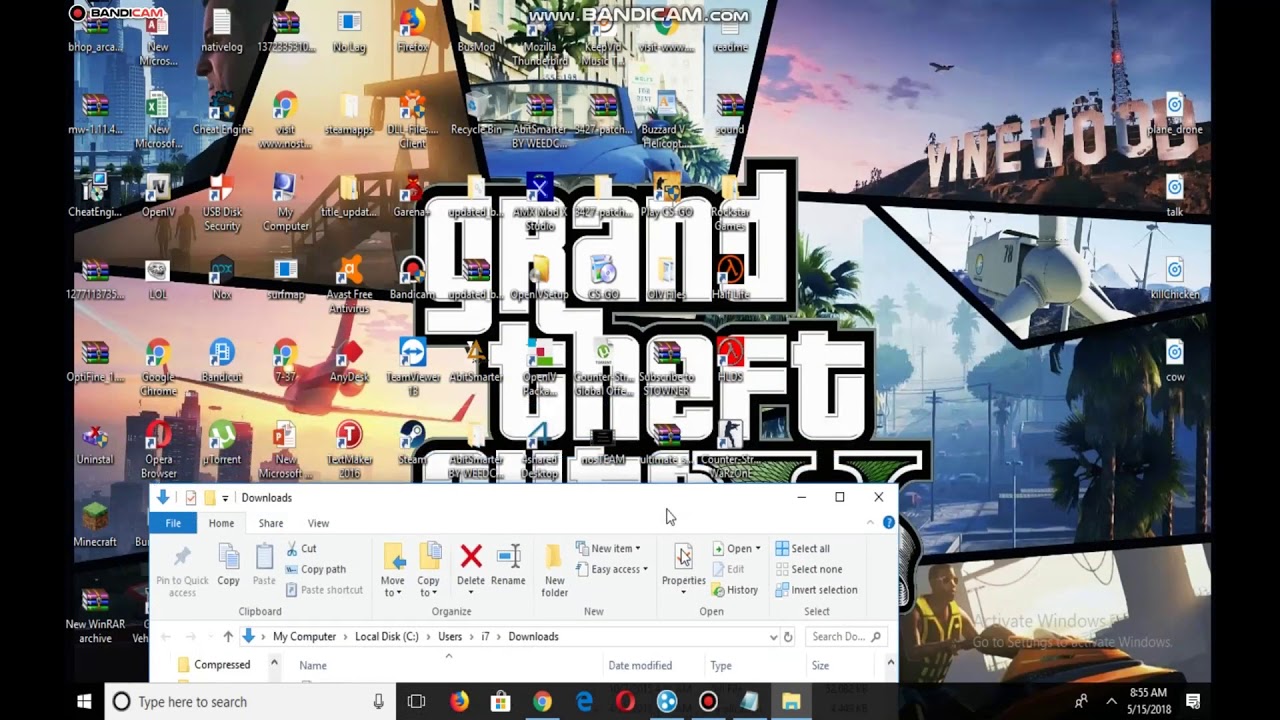Screen dimensions: 1280x720
Task: Open Task View from the taskbar
Action: click(417, 702)
